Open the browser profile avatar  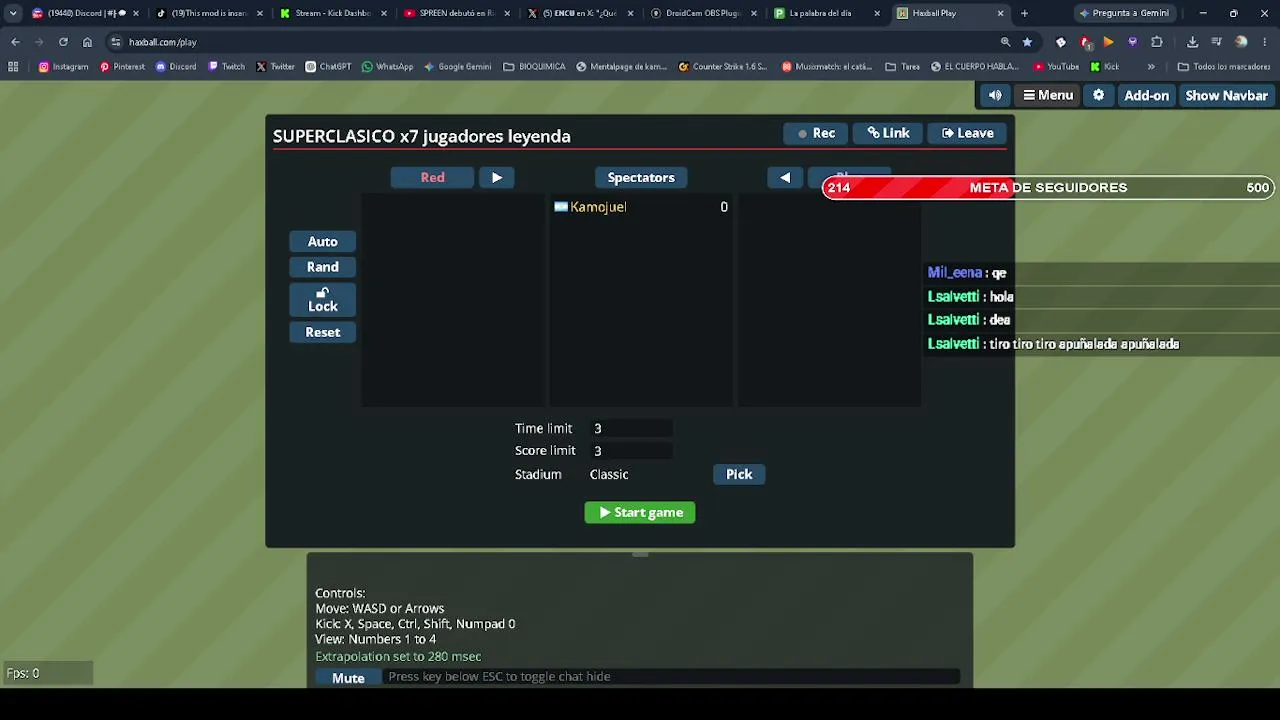tap(1241, 42)
